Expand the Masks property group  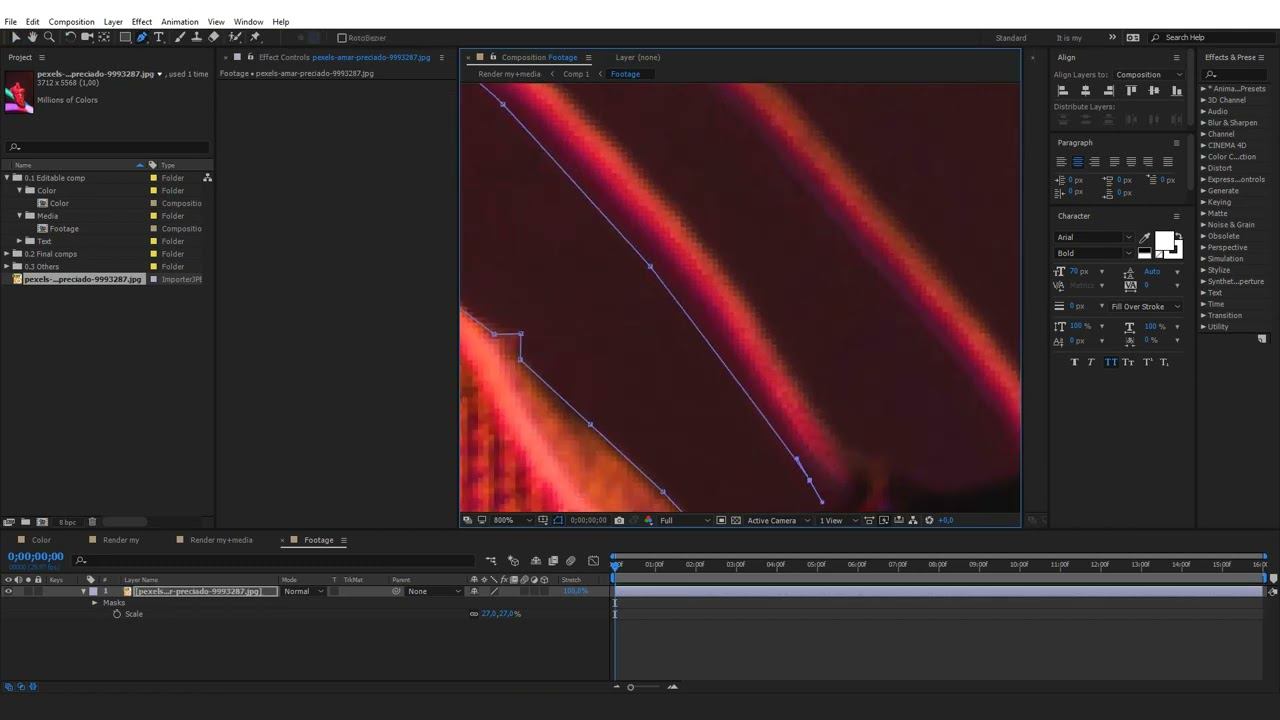tap(95, 603)
